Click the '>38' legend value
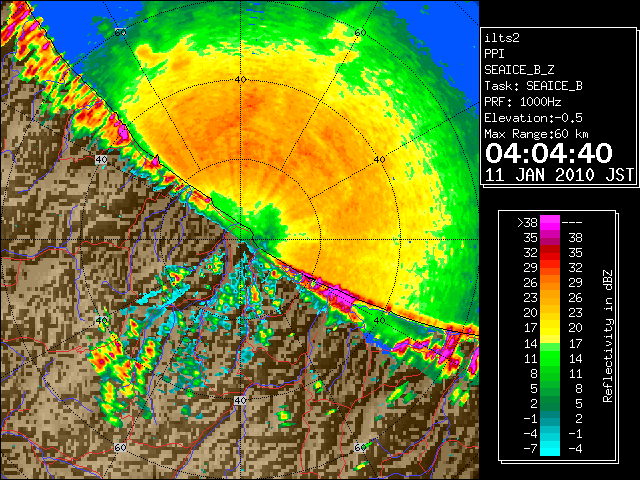 coord(527,223)
